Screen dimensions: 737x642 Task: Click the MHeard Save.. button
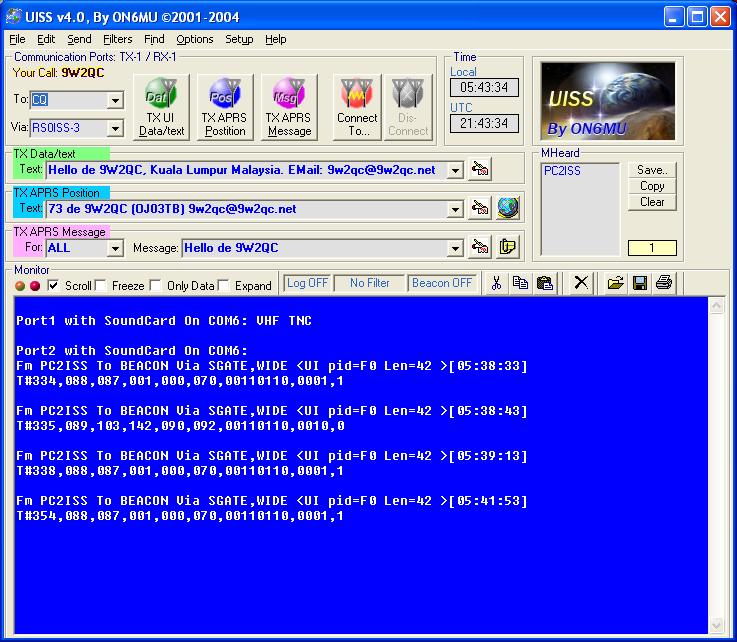point(652,170)
